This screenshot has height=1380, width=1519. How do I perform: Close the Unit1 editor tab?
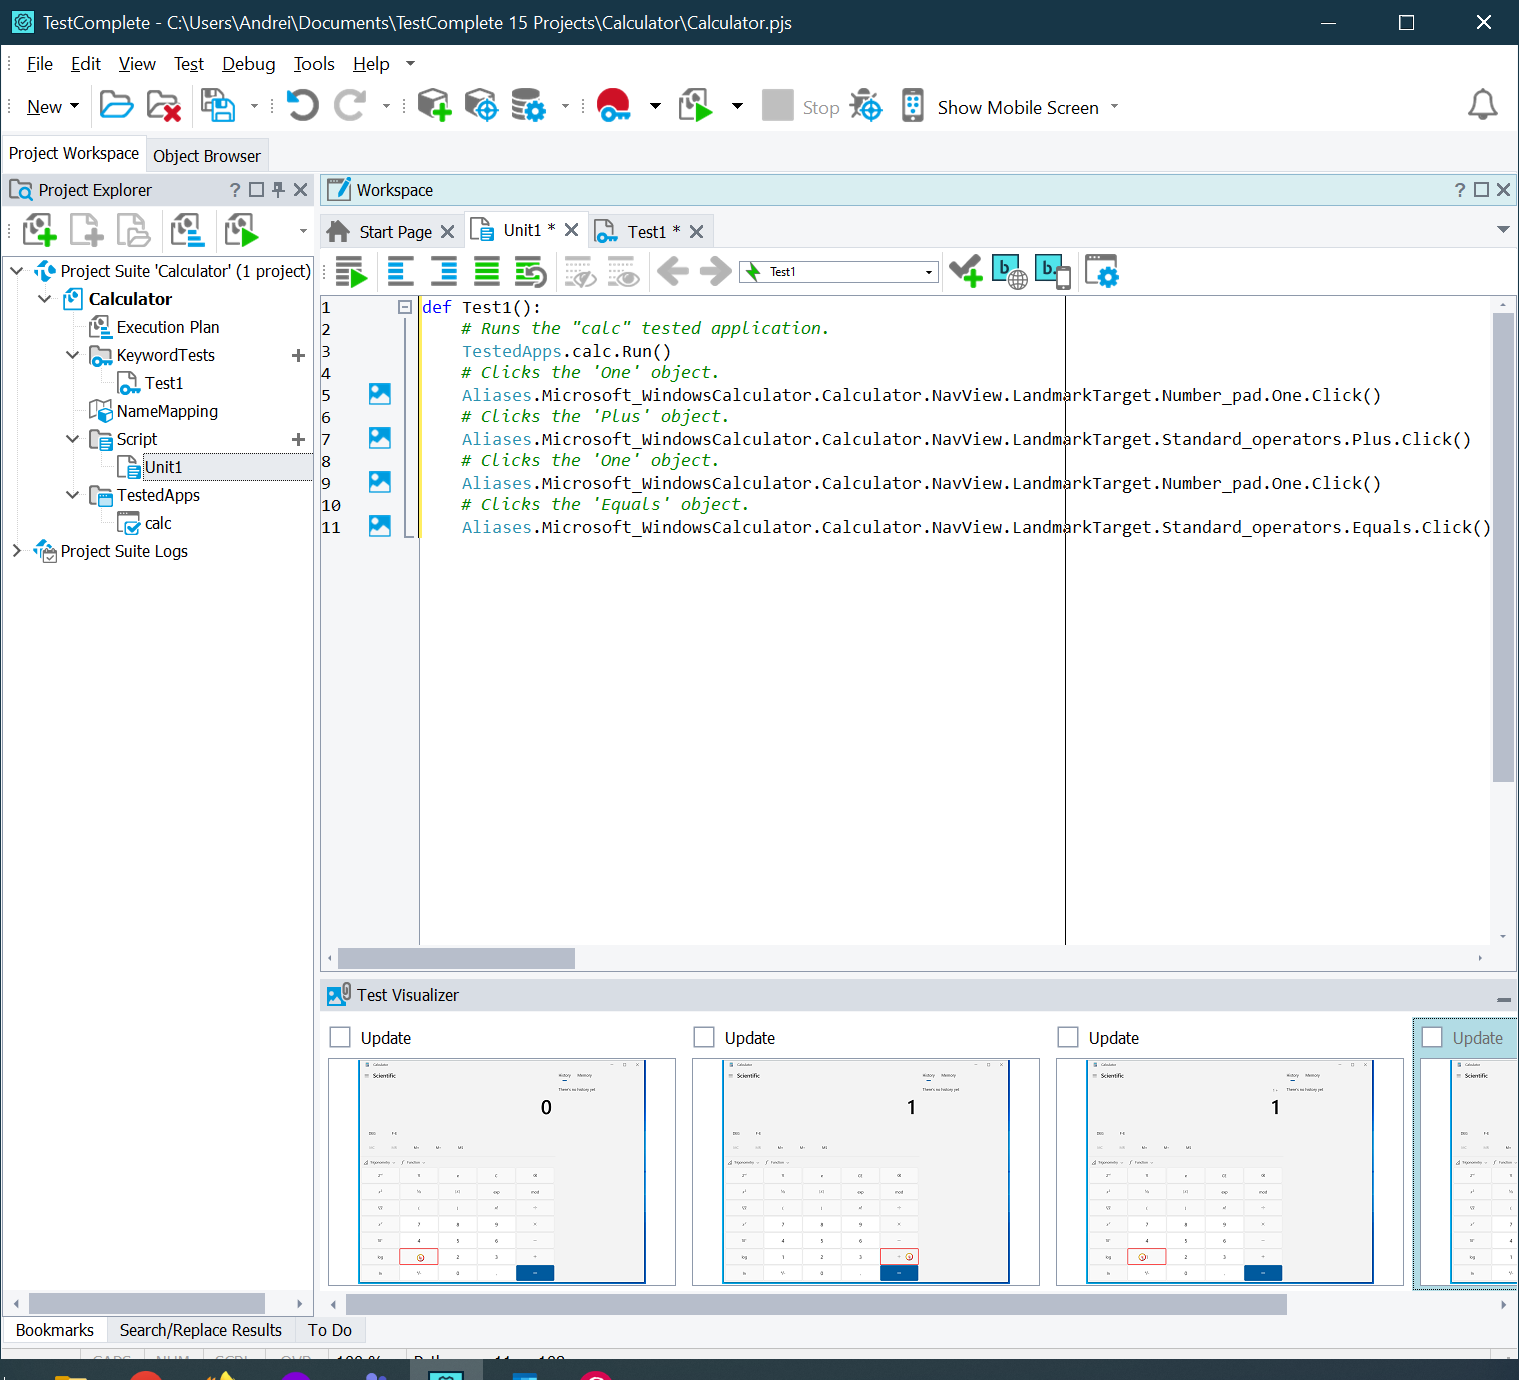pos(572,230)
